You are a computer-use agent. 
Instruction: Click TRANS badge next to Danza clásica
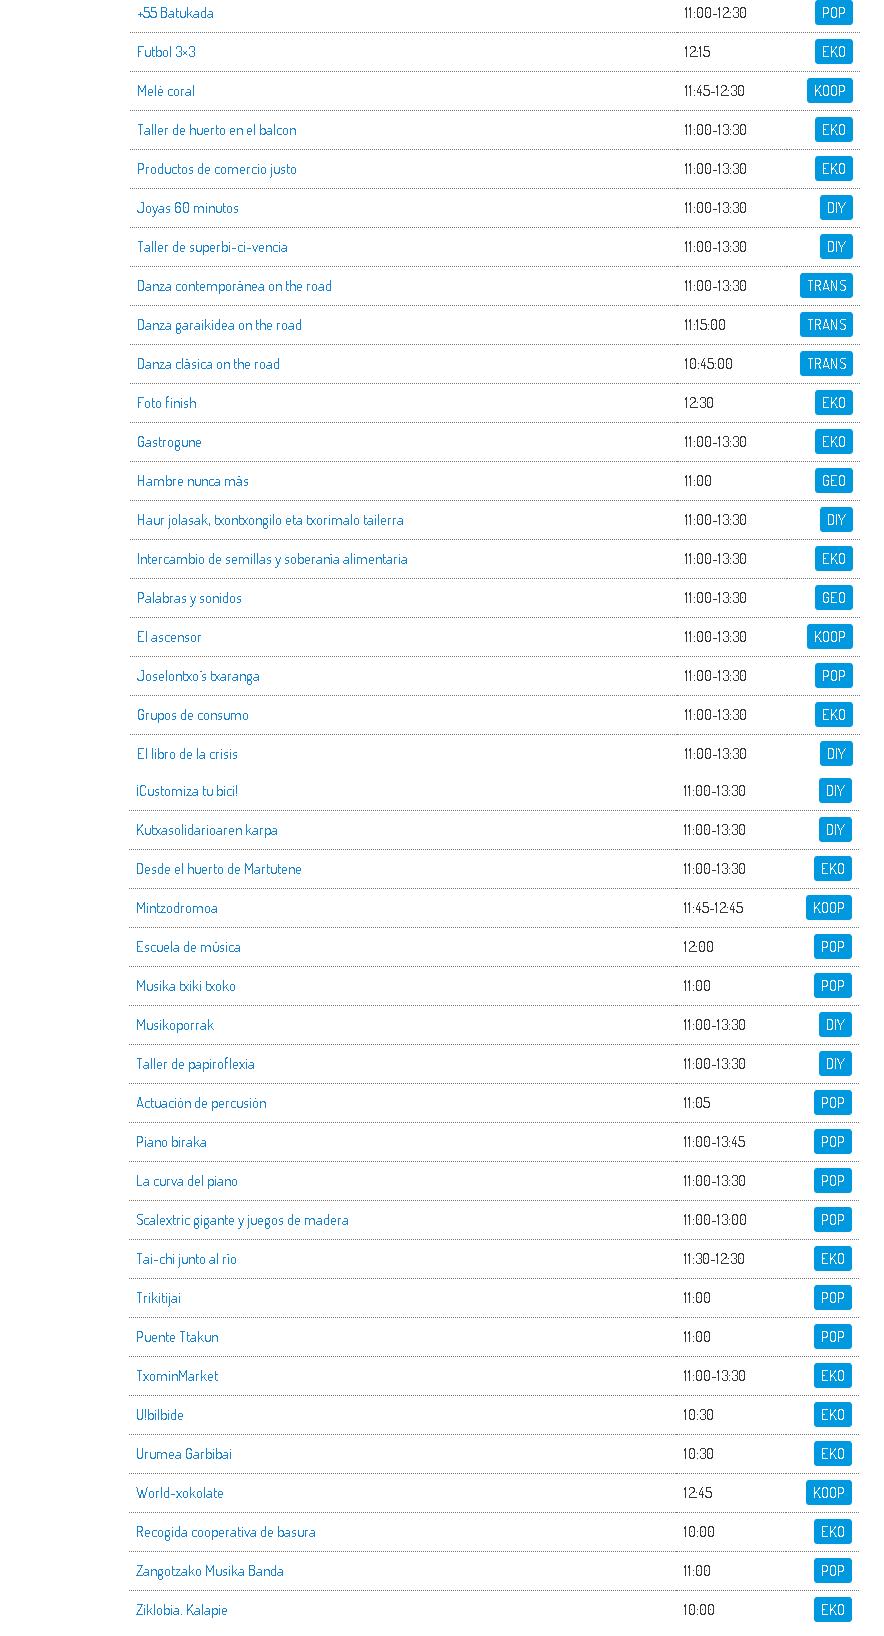pos(826,364)
